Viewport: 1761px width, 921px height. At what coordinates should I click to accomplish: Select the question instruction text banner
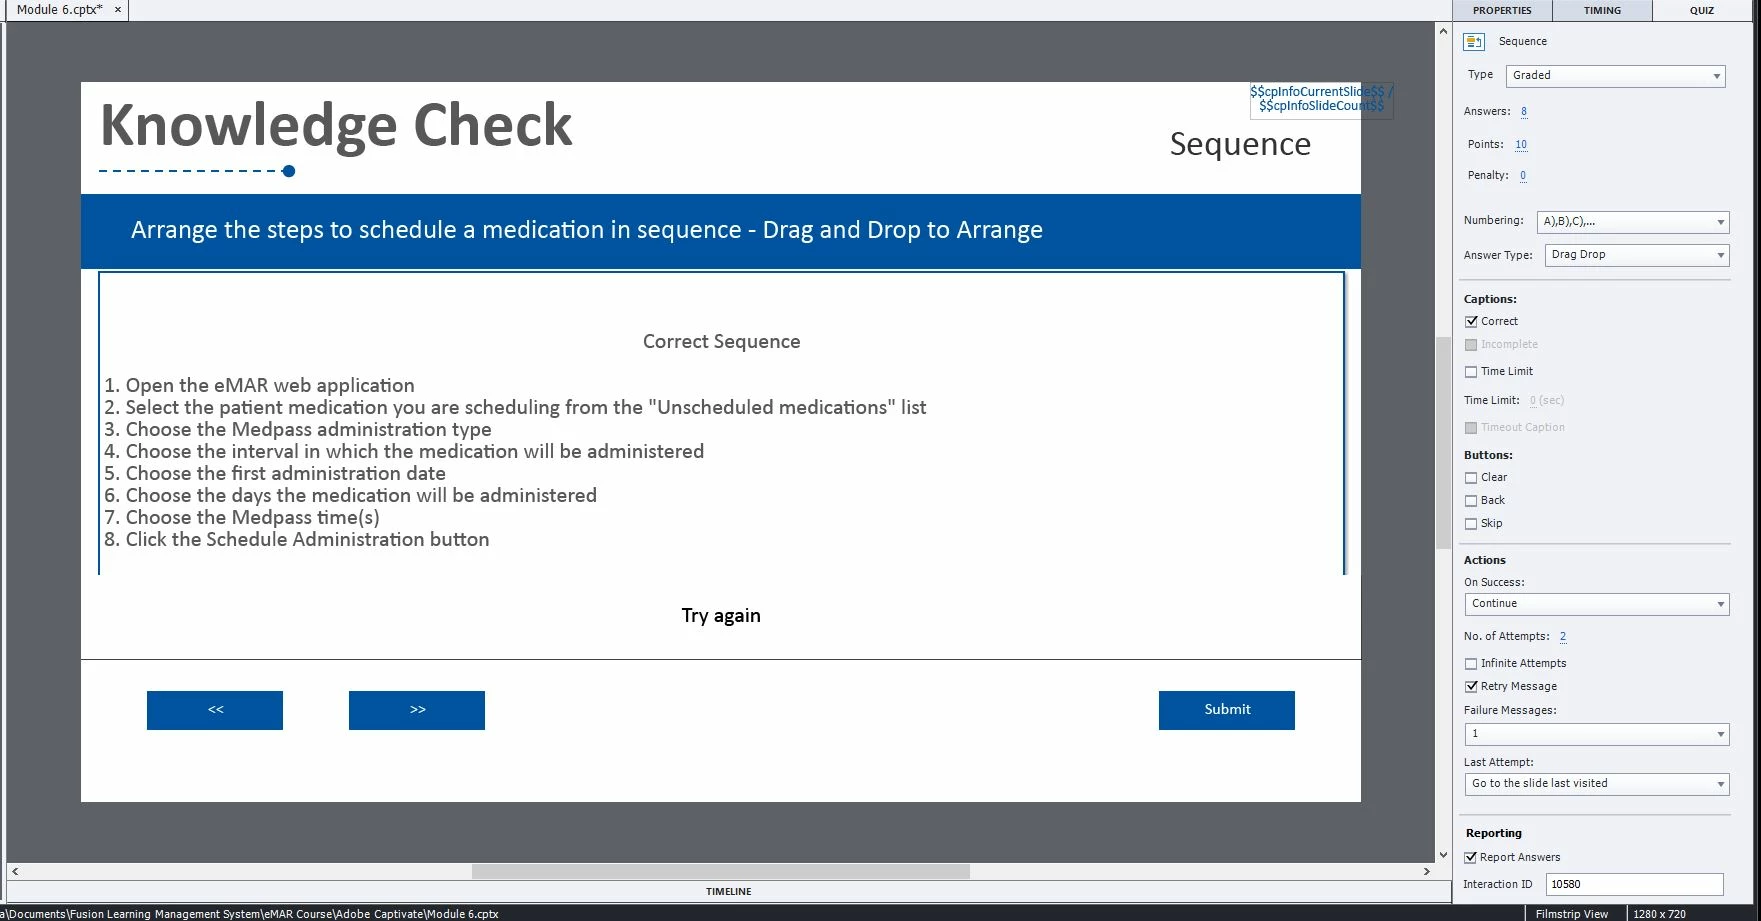click(x=721, y=231)
